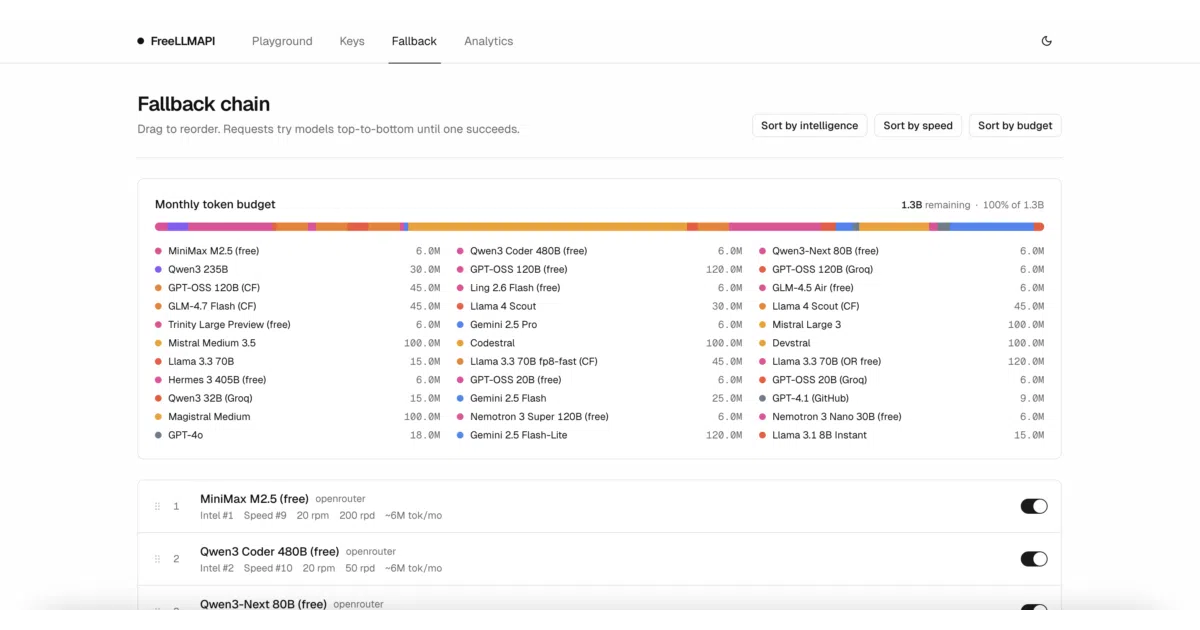Screen dimensions: 1200x630
Task: Click the Monthly token budget heading
Action: (215, 204)
